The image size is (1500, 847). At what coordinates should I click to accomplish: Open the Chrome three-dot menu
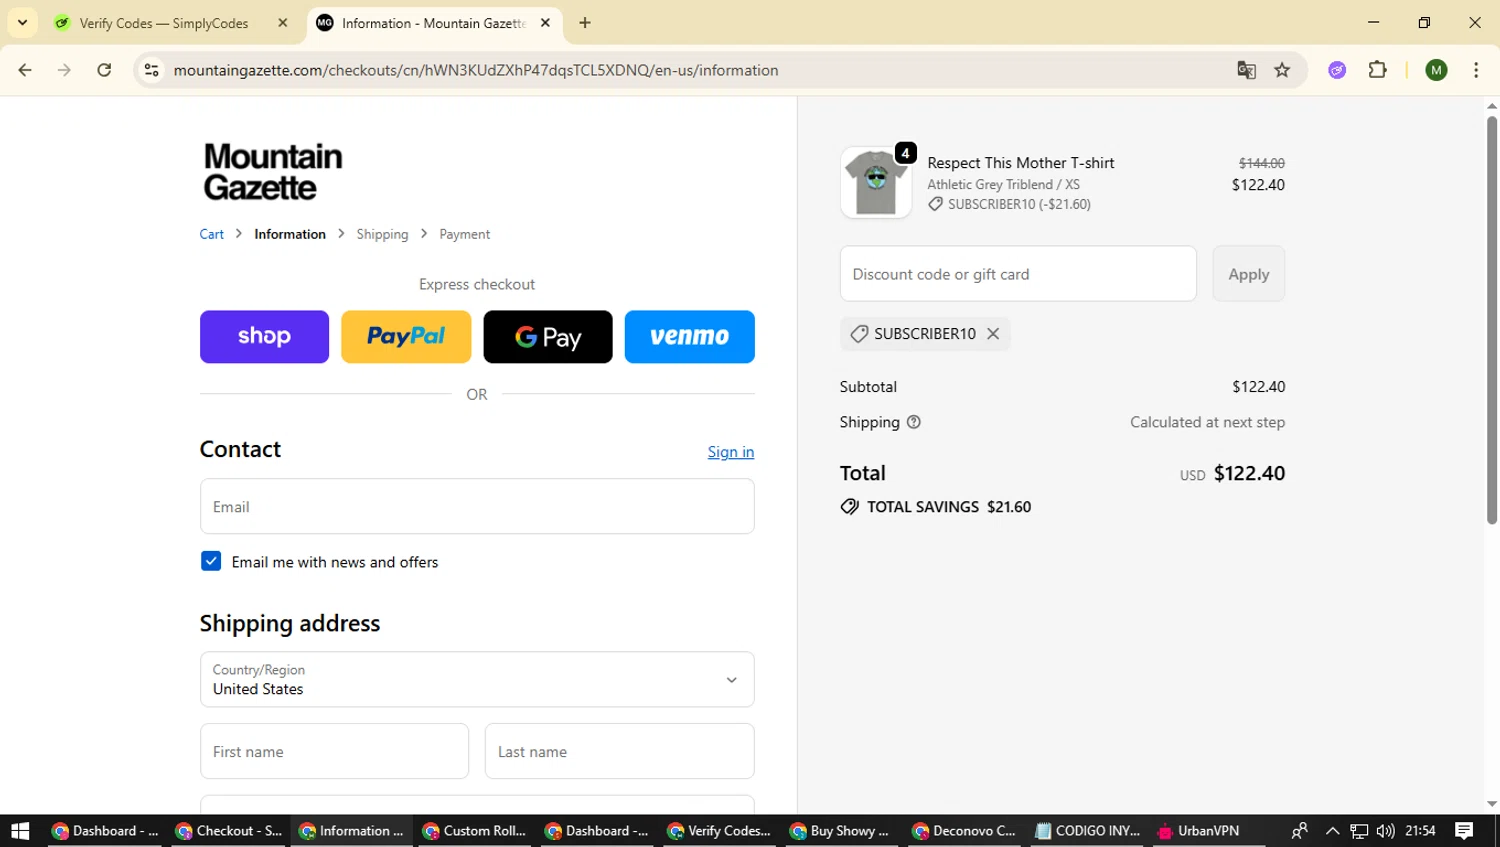pos(1476,70)
